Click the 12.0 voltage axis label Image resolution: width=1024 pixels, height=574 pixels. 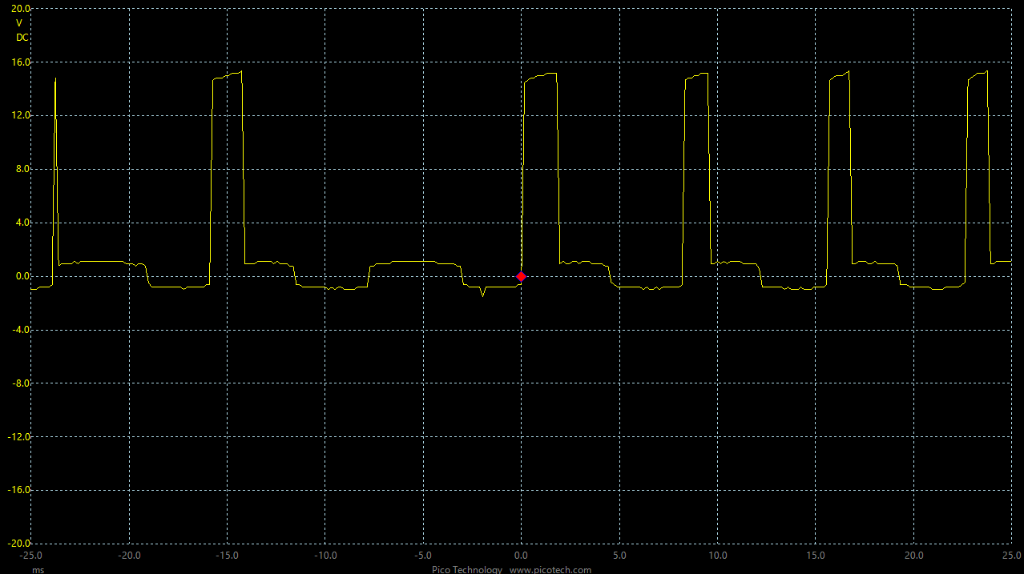(20, 116)
